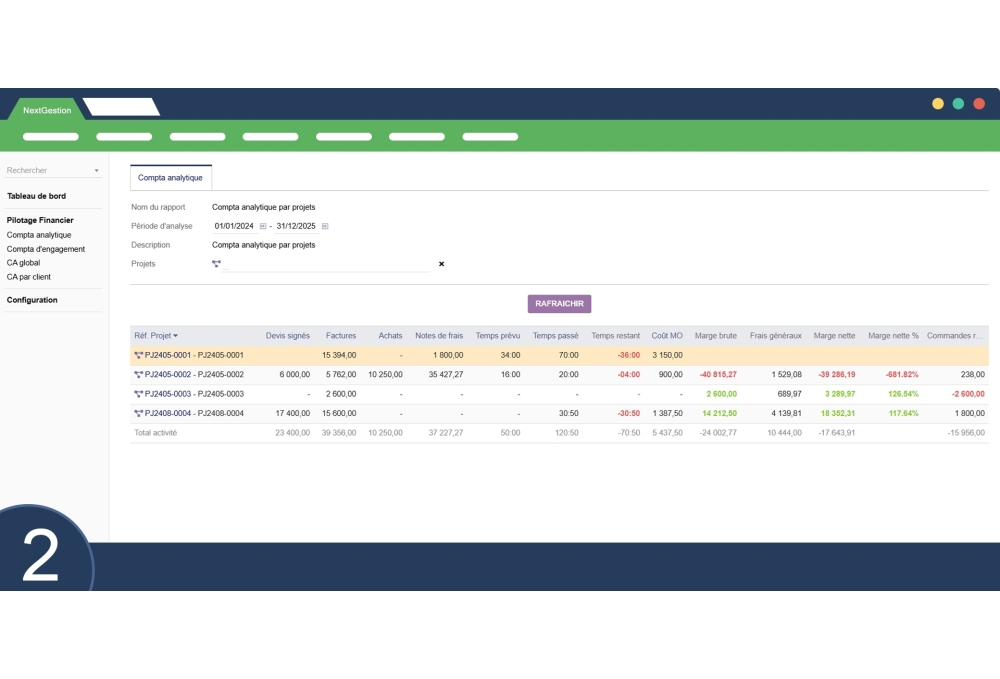Screen dimensions: 1000x679
Task: Open the CA global report
Action: [x=22, y=262]
